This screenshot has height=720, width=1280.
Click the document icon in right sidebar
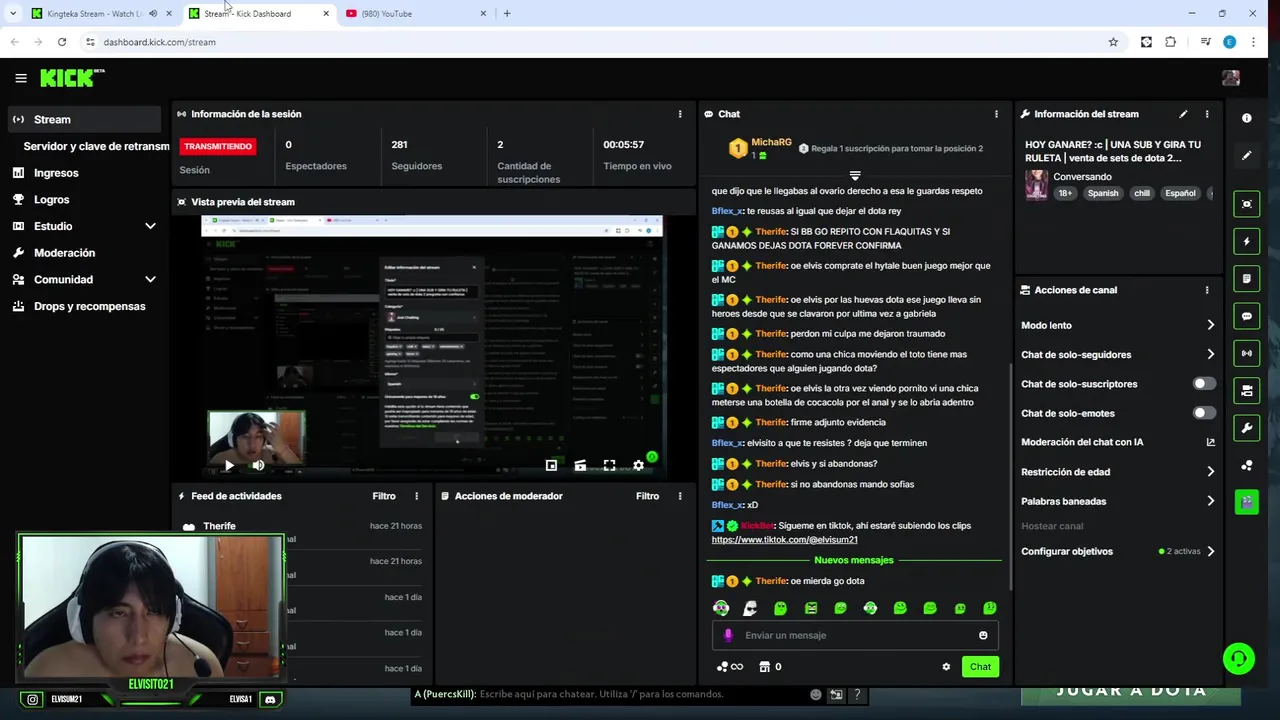pos(1246,278)
